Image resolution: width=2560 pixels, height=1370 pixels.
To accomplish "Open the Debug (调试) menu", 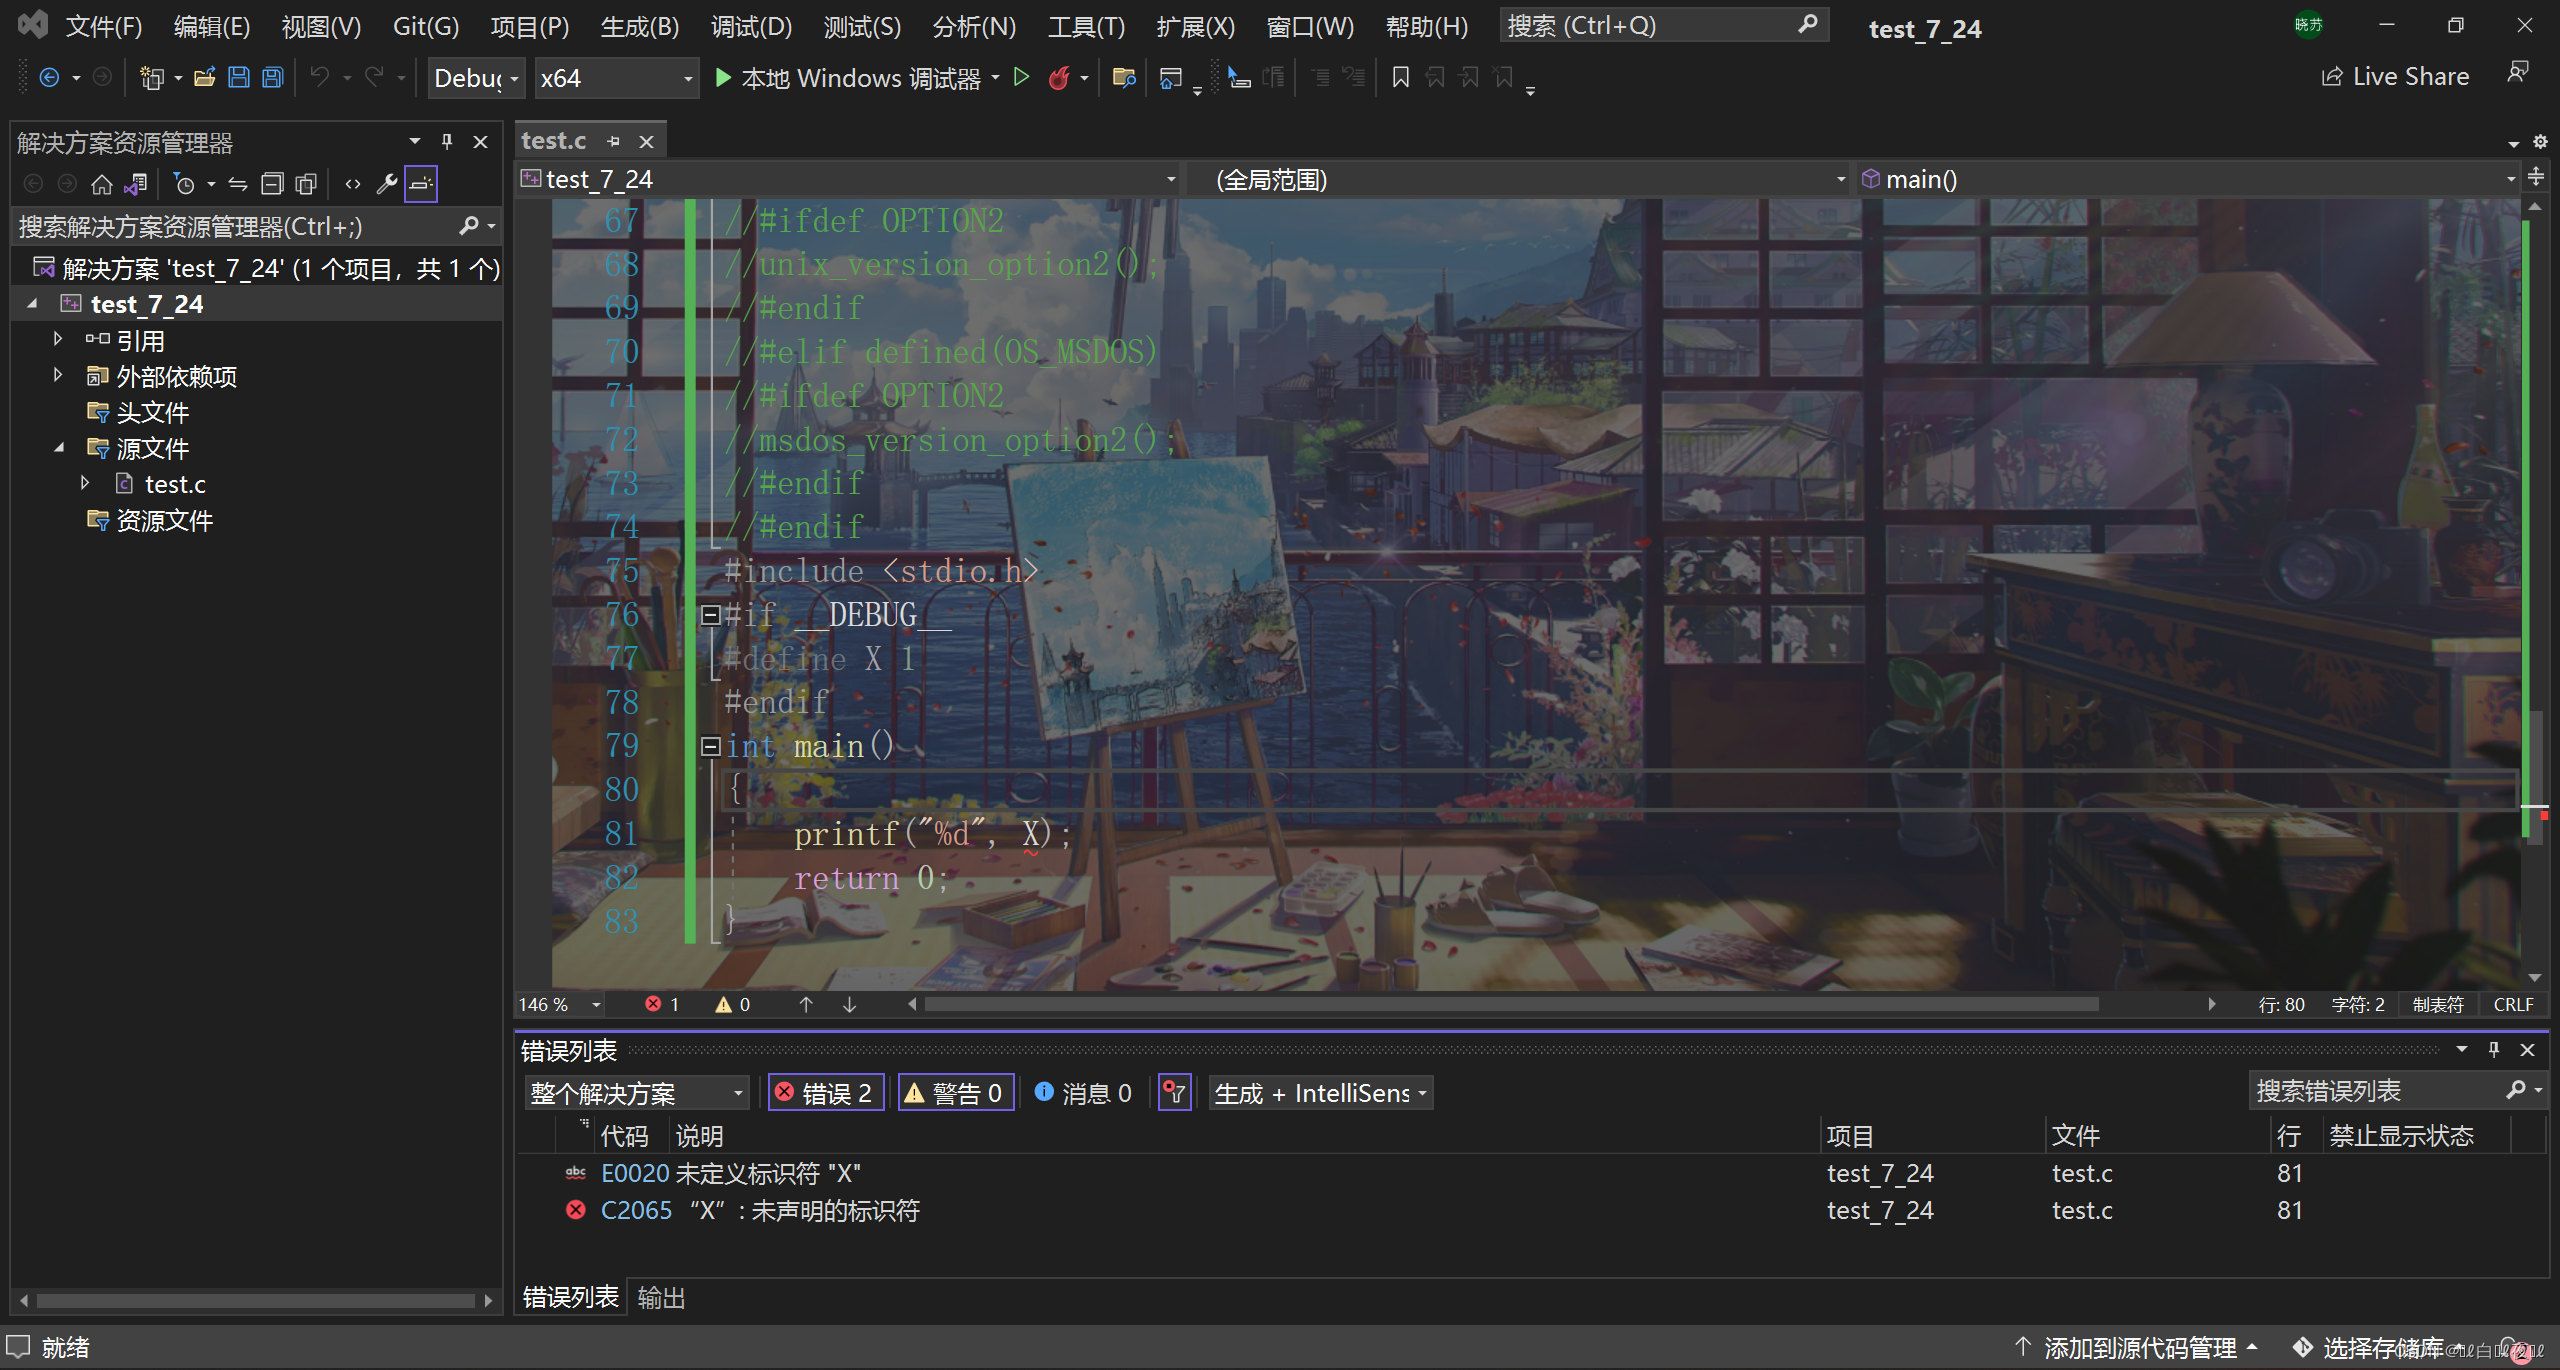I will pyautogui.click(x=751, y=26).
